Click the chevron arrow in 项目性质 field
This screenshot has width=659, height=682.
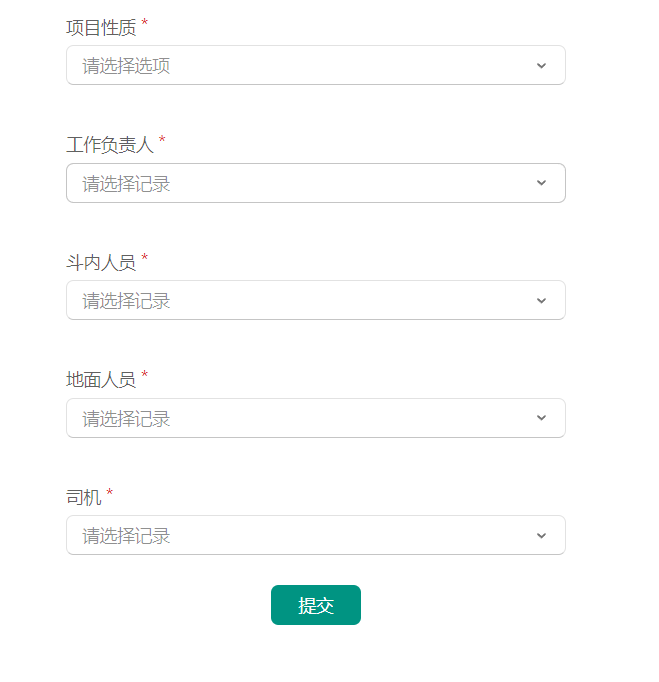point(541,66)
